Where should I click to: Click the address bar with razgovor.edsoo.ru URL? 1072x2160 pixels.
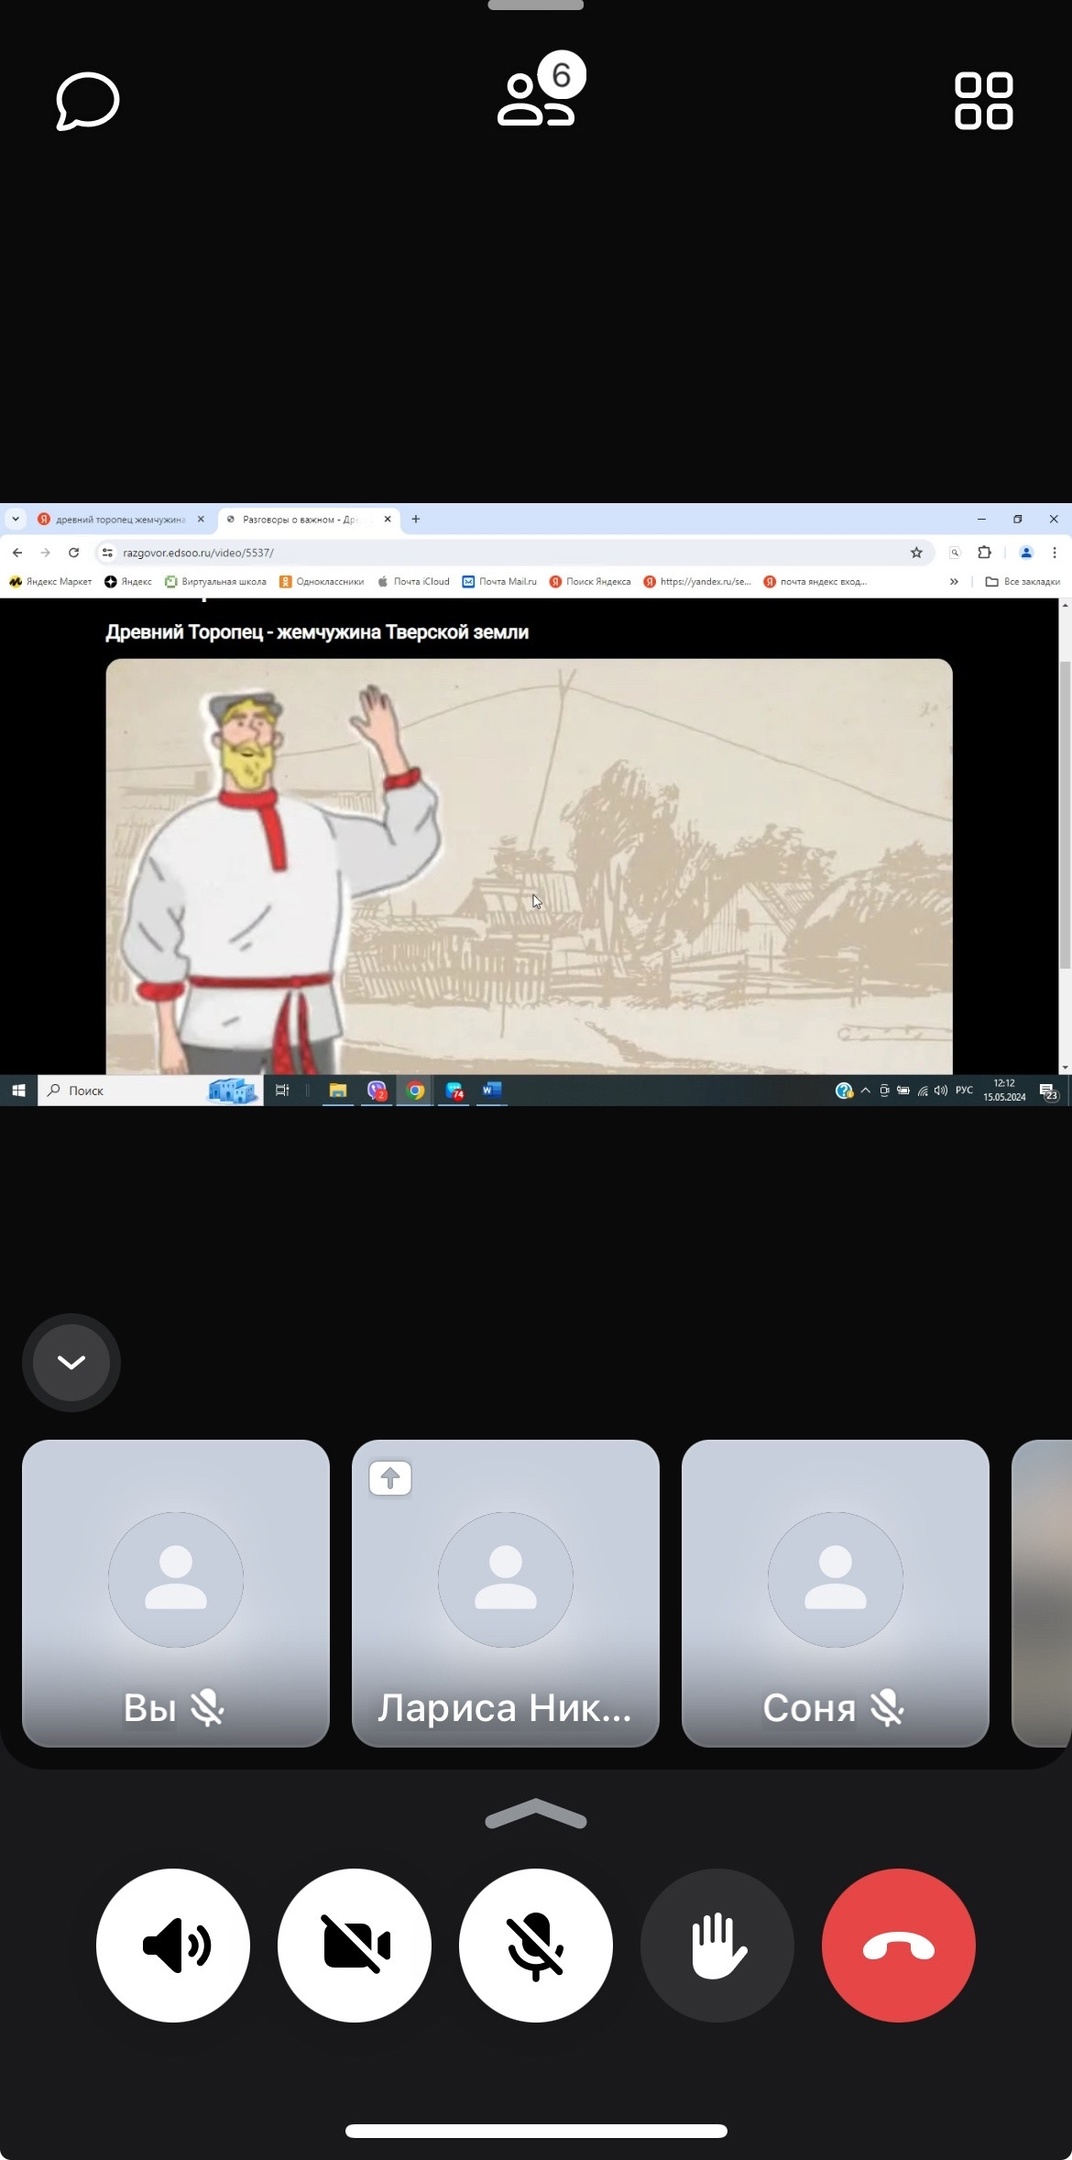point(514,552)
